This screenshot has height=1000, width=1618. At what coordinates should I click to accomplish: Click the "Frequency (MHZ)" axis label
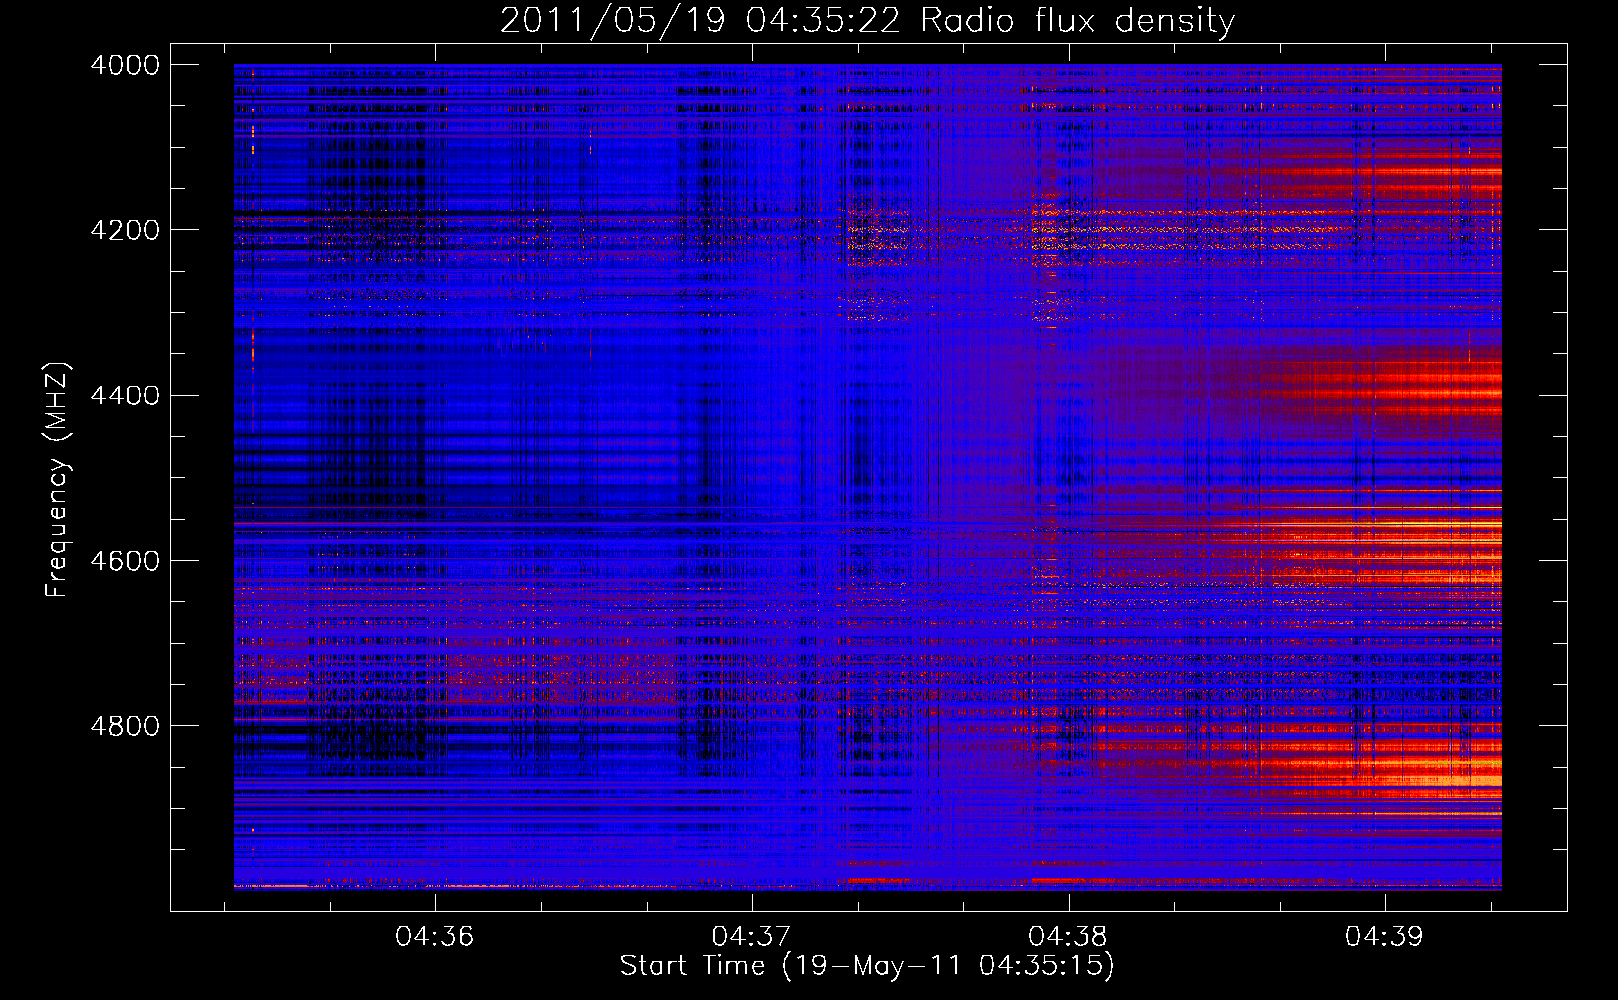coord(56,480)
